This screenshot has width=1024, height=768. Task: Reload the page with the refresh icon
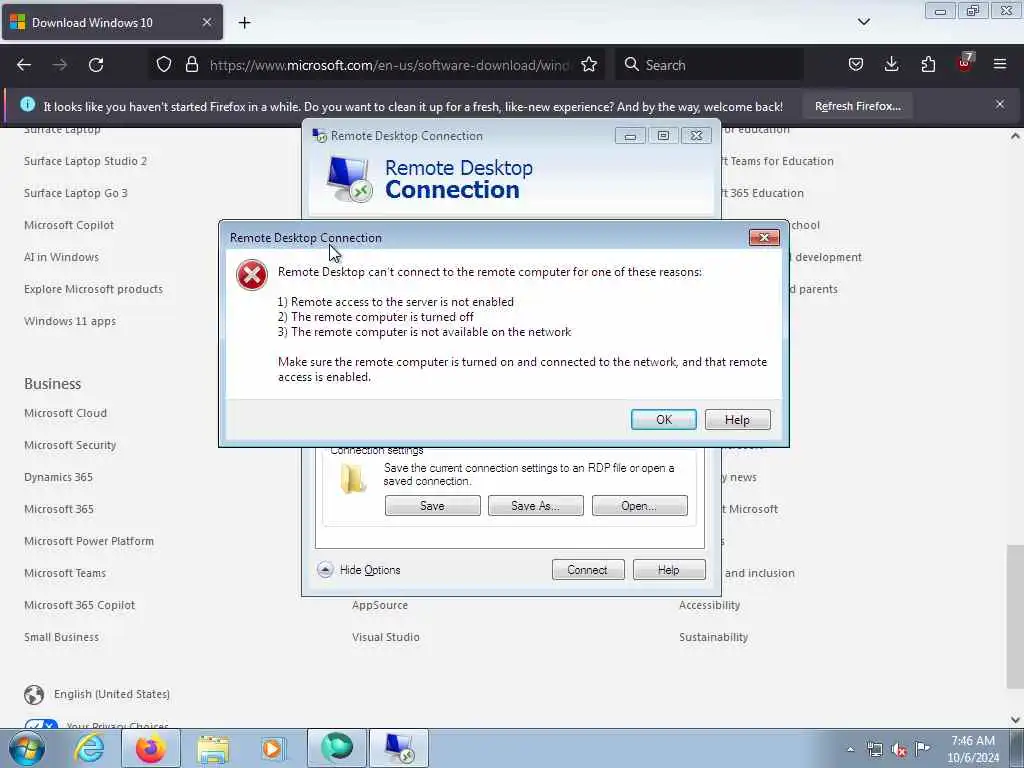[96, 65]
